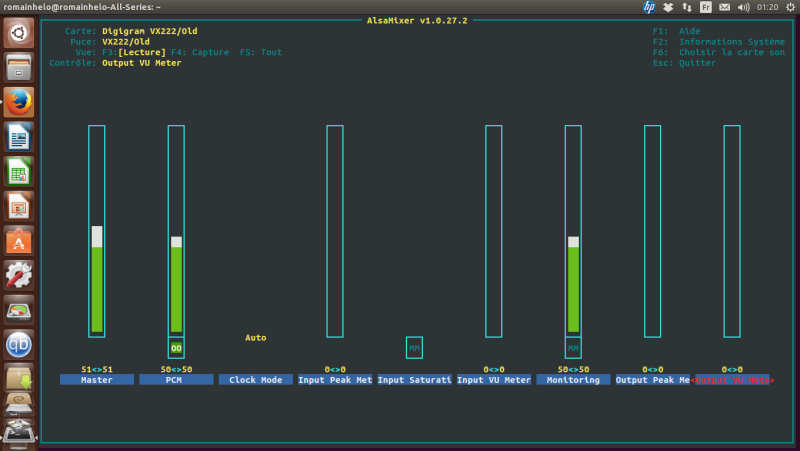The width and height of the screenshot is (800, 451).
Task: Open System Settings gear icon
Action: click(x=19, y=275)
